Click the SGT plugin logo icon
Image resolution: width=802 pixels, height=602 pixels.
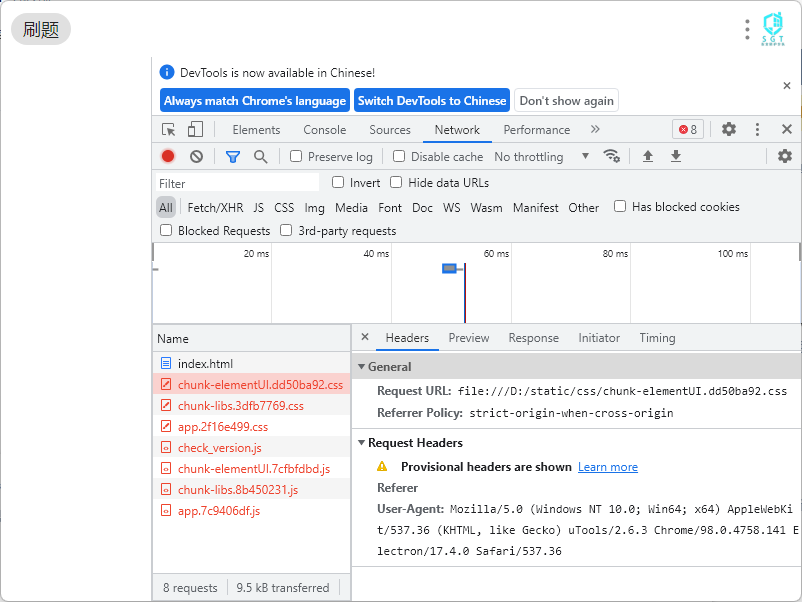pos(773,29)
